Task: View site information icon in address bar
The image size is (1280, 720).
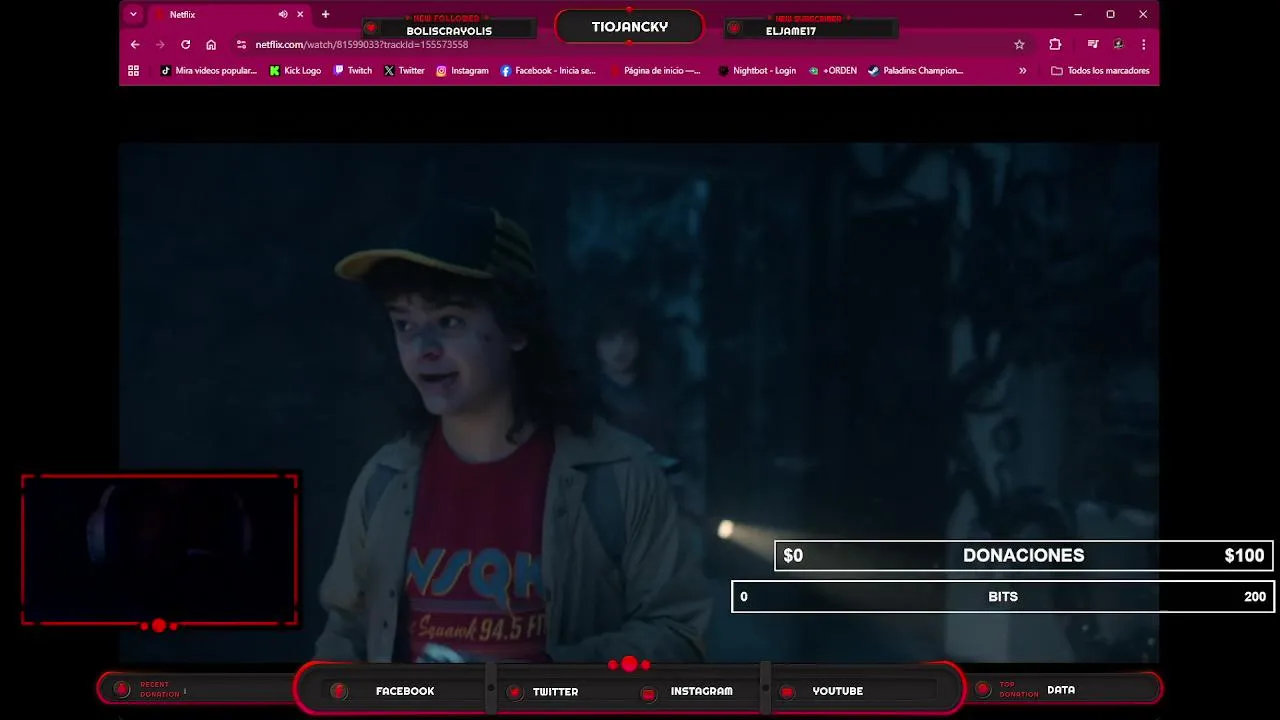Action: pos(241,44)
